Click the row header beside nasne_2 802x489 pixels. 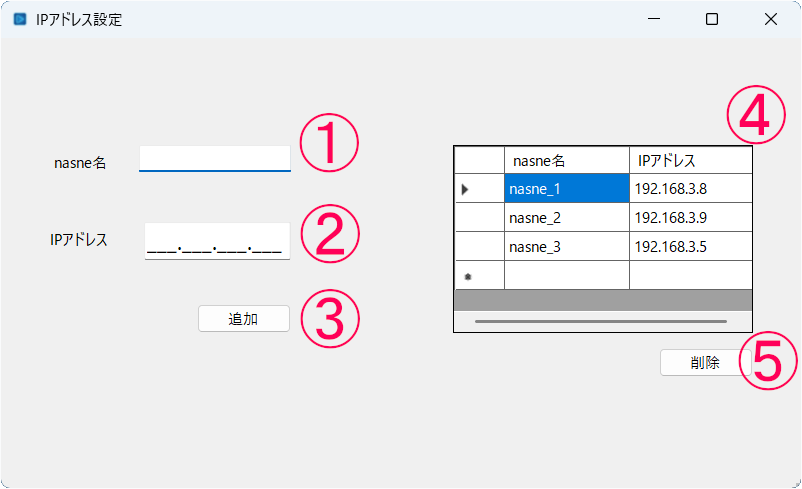pyautogui.click(x=479, y=217)
